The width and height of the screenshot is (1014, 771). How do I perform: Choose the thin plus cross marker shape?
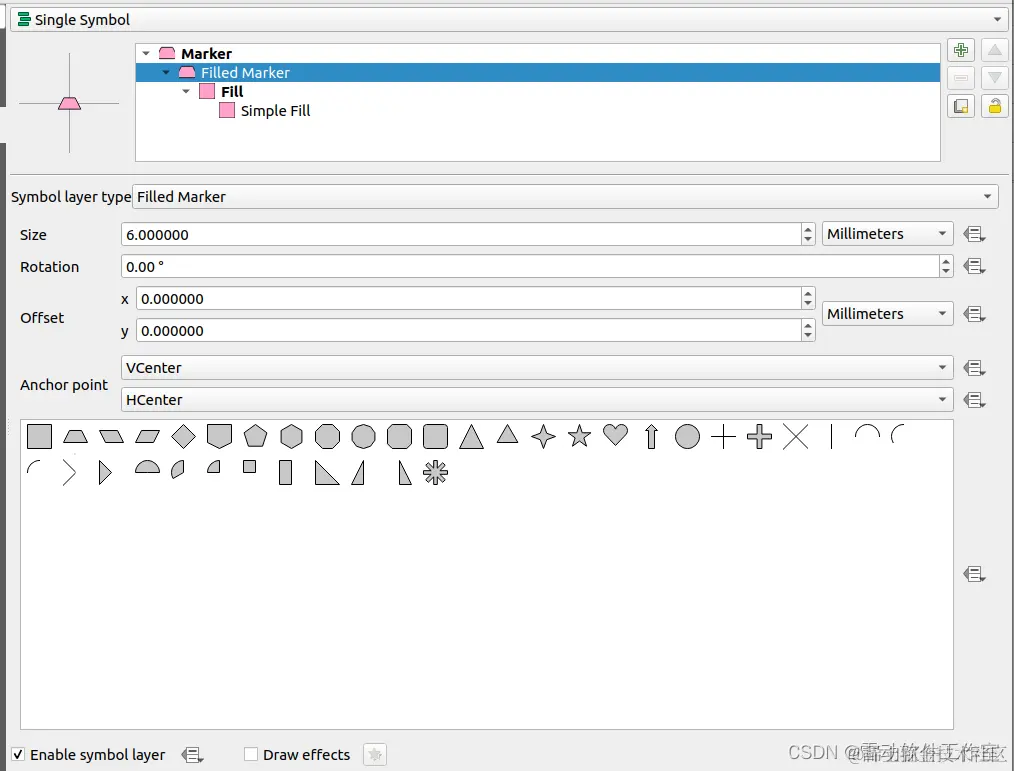tap(723, 437)
